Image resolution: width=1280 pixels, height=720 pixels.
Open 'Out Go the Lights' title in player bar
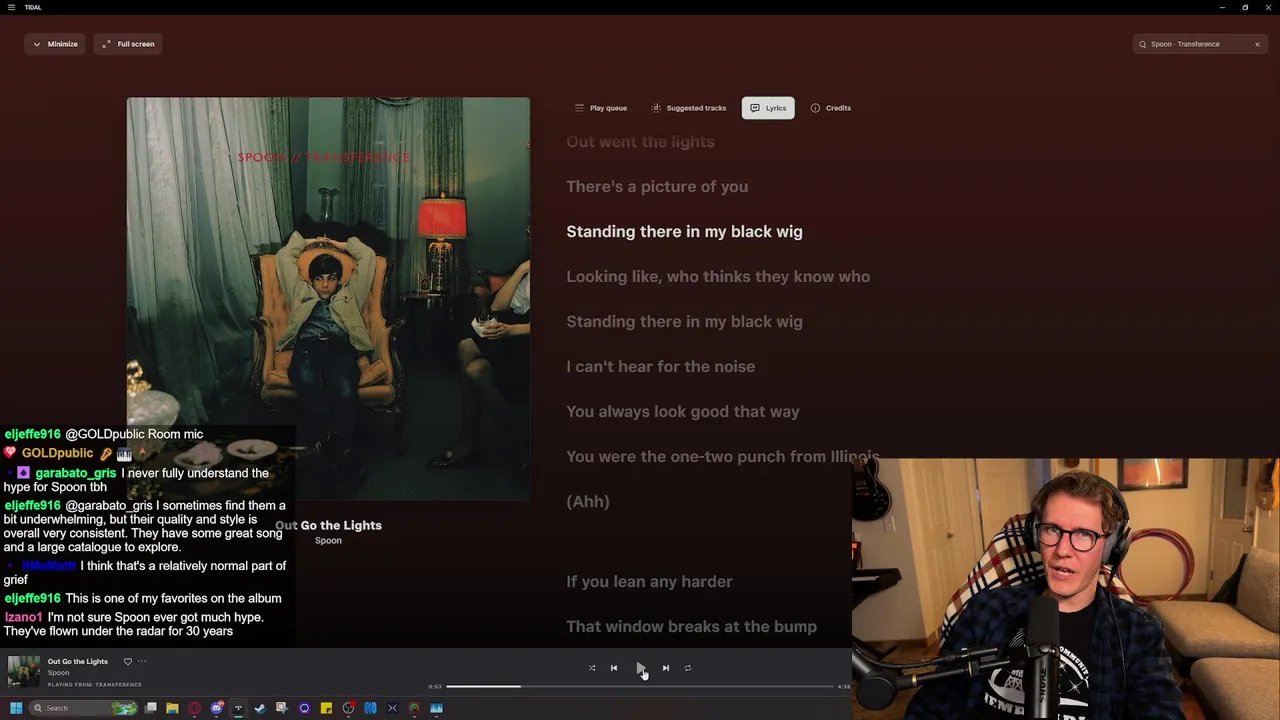point(77,661)
